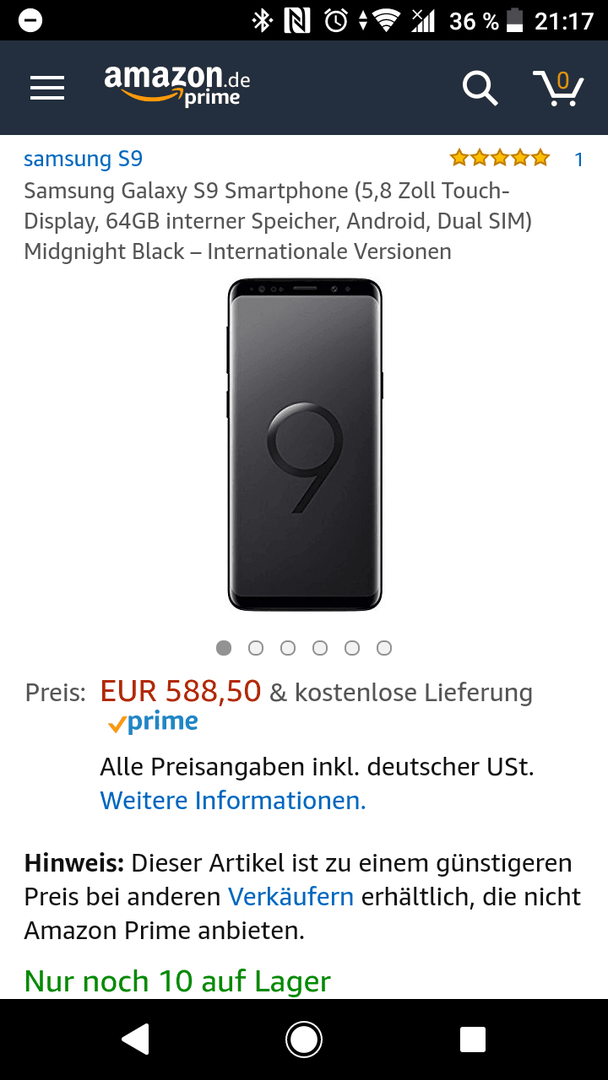This screenshot has height=1080, width=608.
Task: Open the Verkäufern link
Action: (291, 896)
